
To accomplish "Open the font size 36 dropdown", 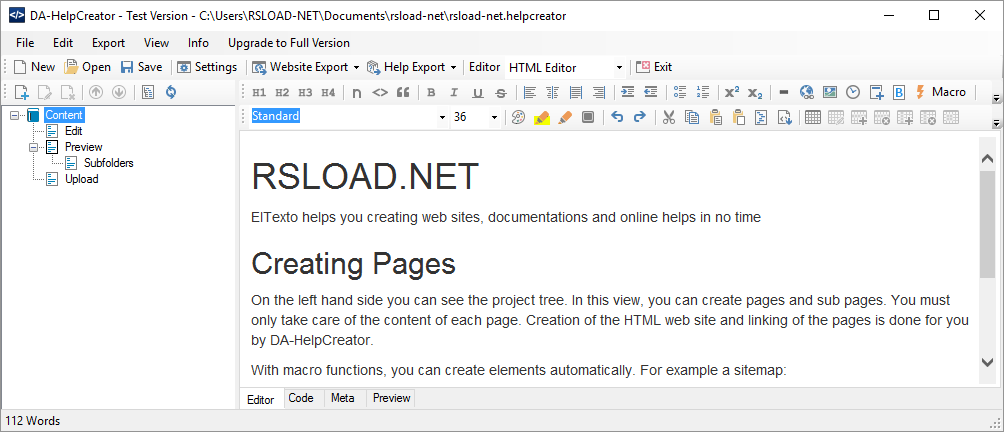I will coord(494,117).
